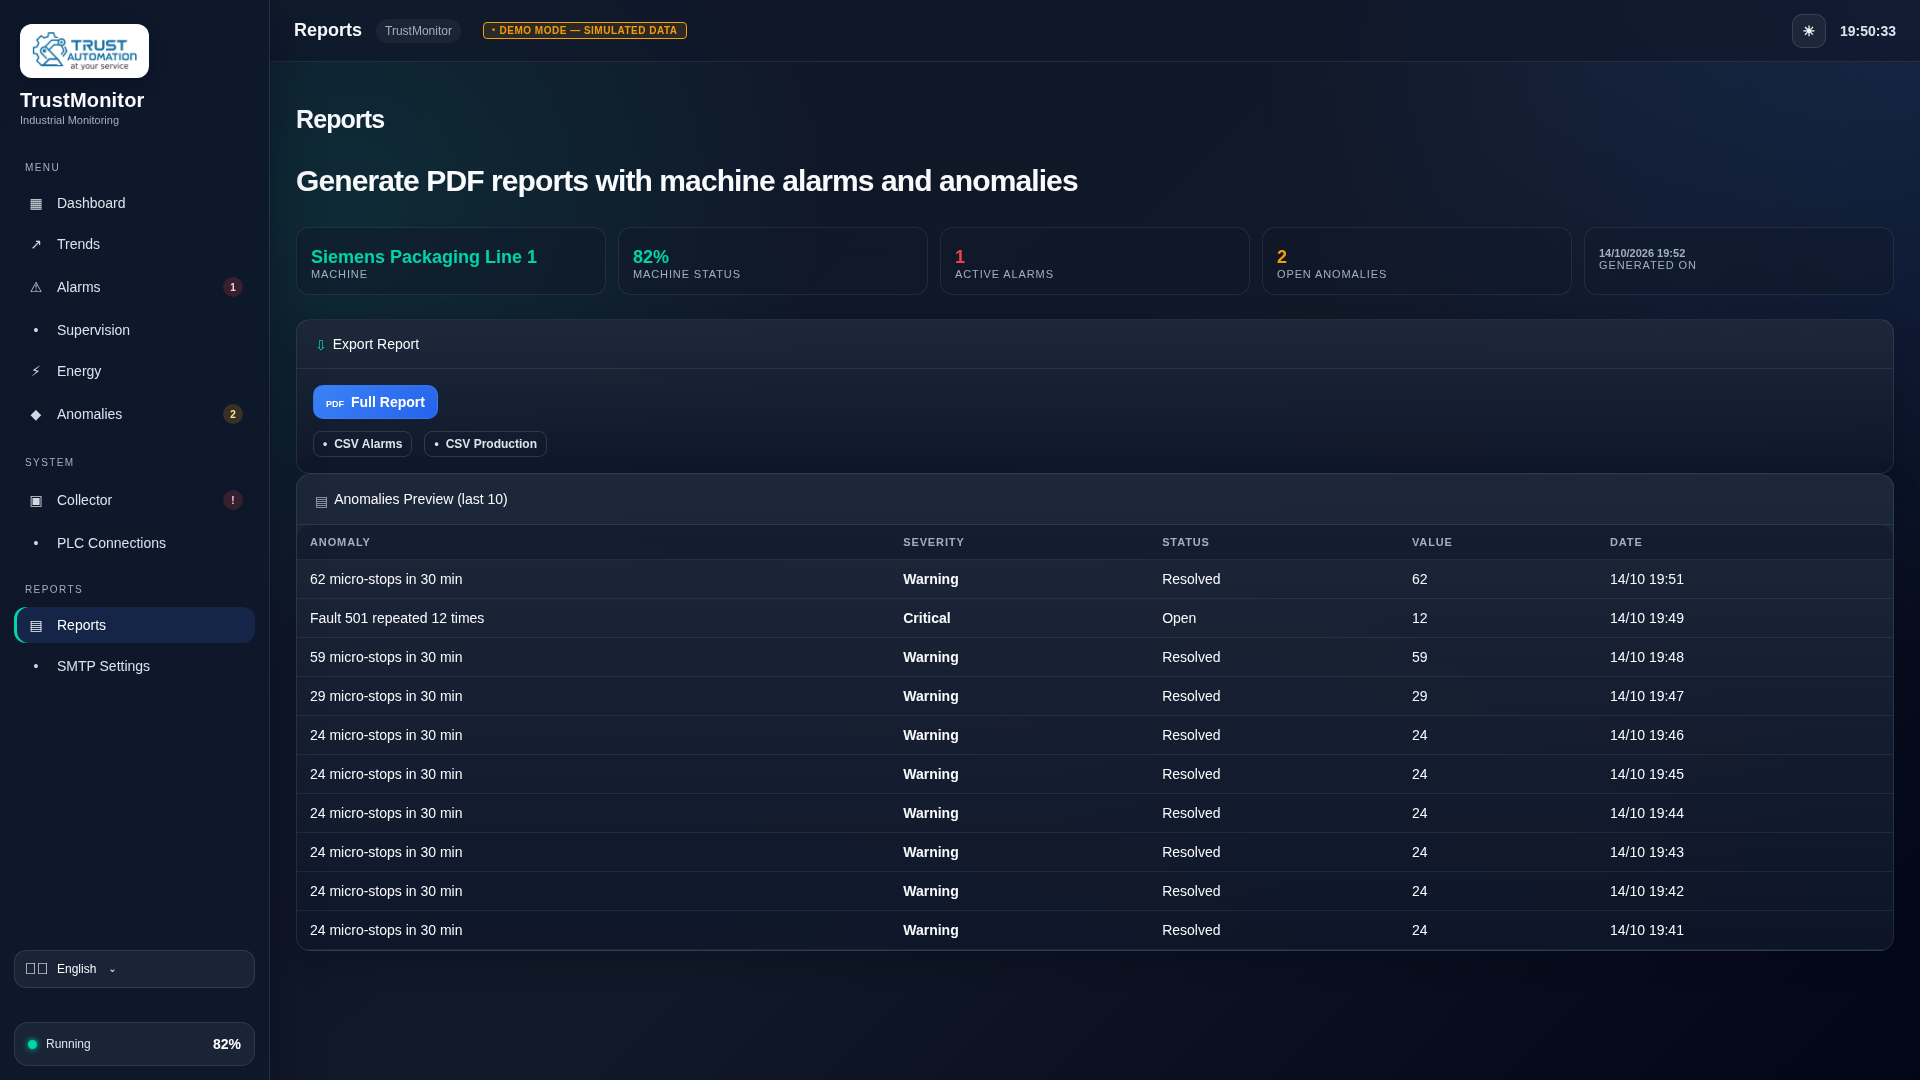This screenshot has width=1920, height=1080.
Task: Select '59 micro-stops in 30 min' anomaly
Action: pos(1095,657)
